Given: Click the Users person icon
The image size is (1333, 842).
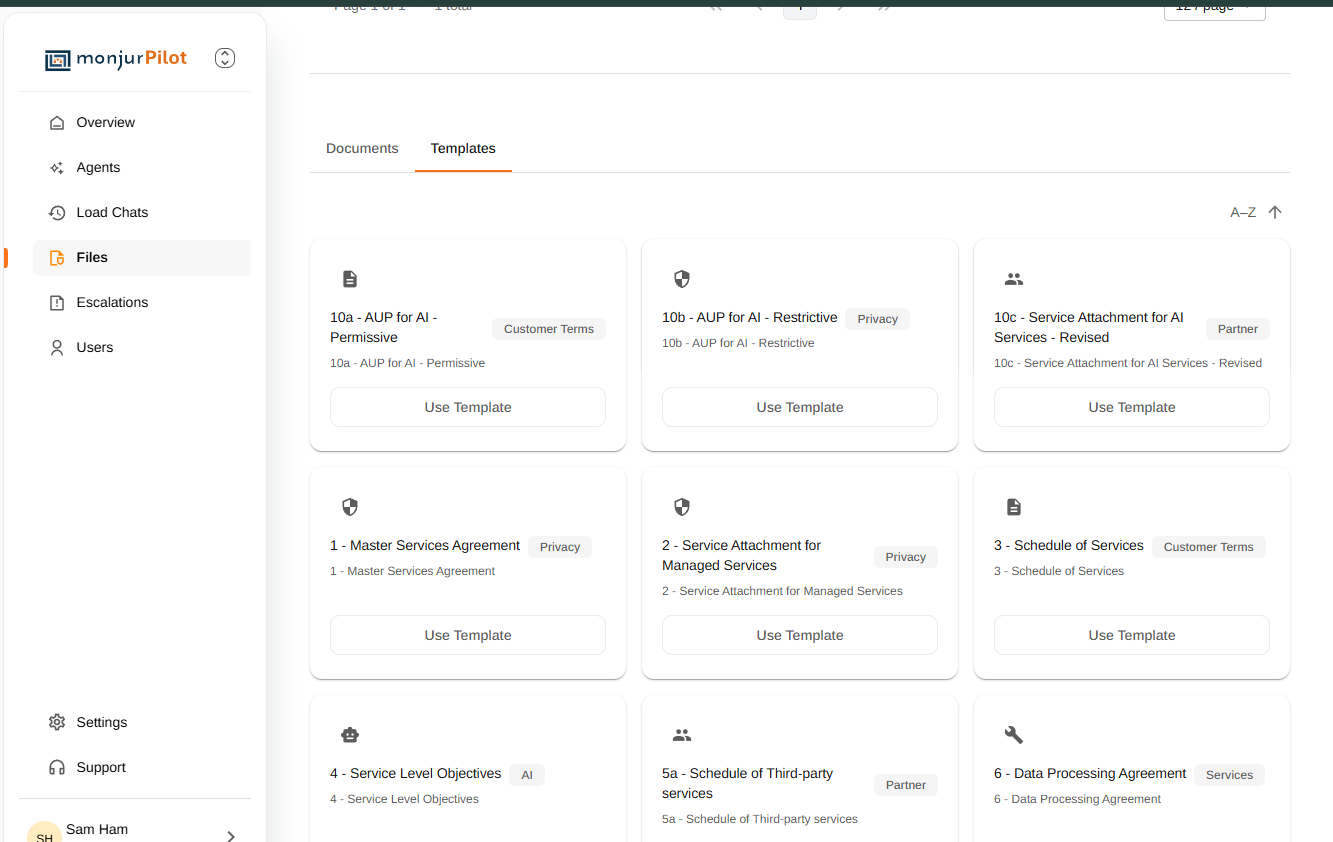Looking at the screenshot, I should [x=57, y=348].
